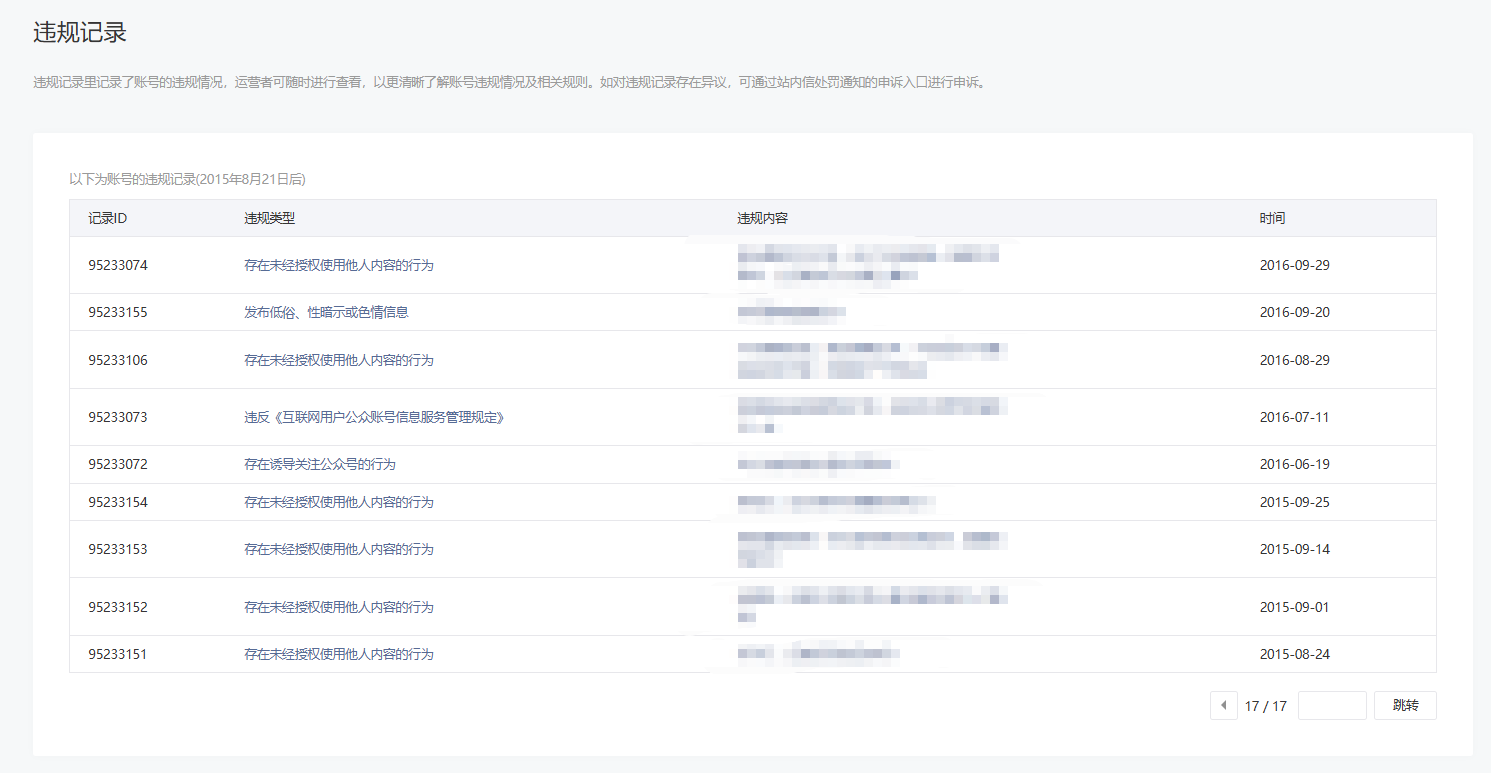Open violation type link dated 2016-08-29
Screen dimensions: 1491x773
tap(339, 360)
